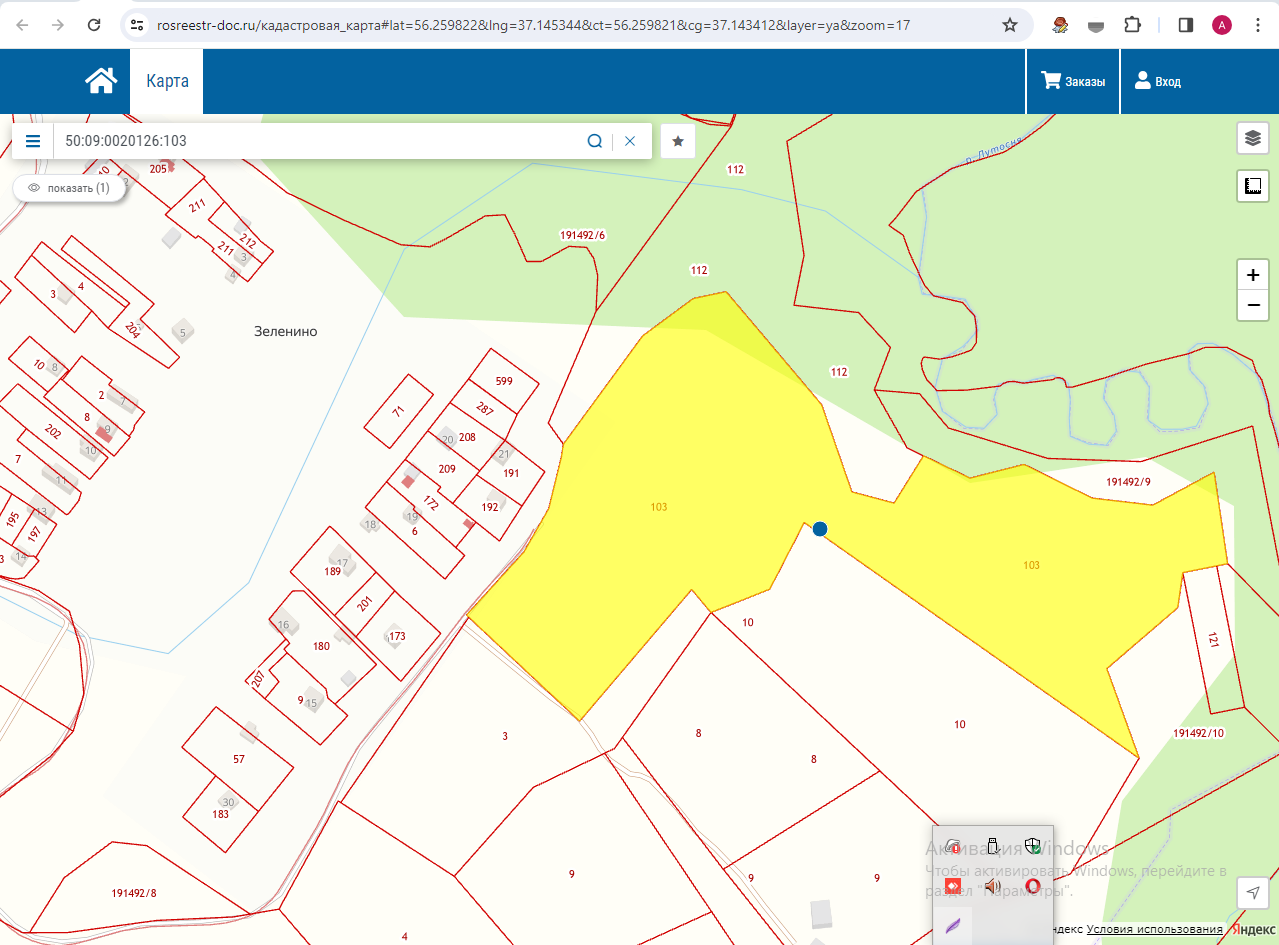This screenshot has height=945, width=1279.
Task: Clear the cadastral number search field
Action: click(x=630, y=141)
